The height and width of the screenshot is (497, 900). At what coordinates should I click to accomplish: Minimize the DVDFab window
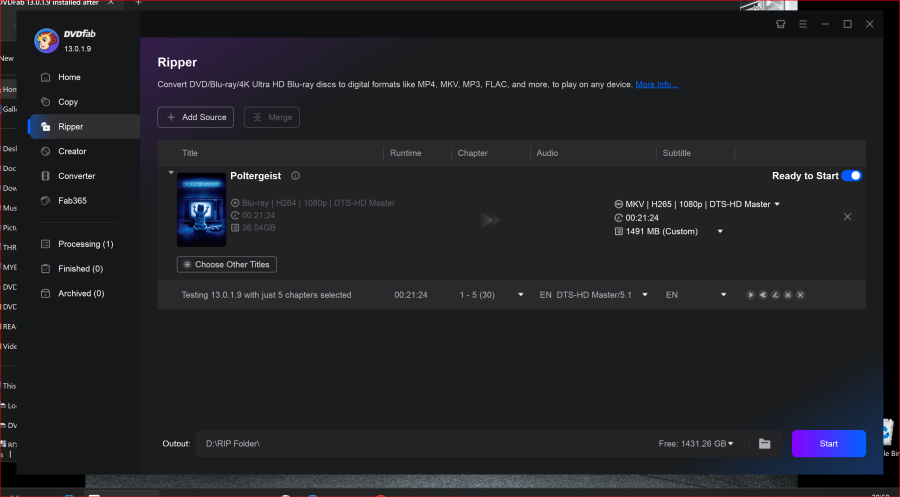[825, 24]
